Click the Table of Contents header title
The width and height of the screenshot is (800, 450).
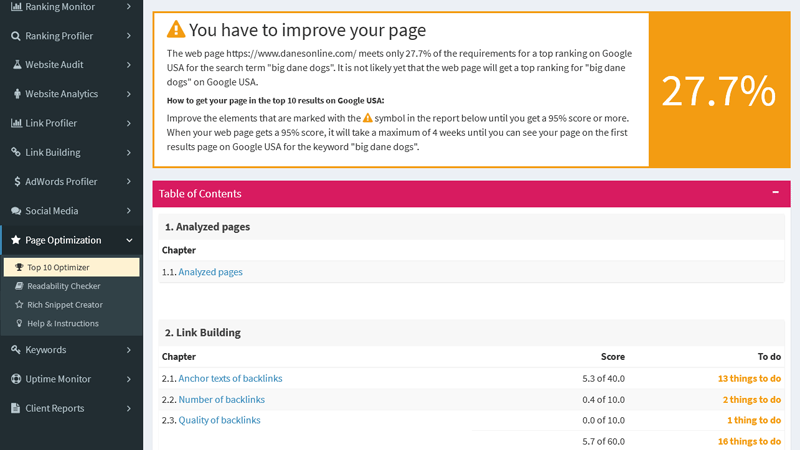click(x=200, y=194)
